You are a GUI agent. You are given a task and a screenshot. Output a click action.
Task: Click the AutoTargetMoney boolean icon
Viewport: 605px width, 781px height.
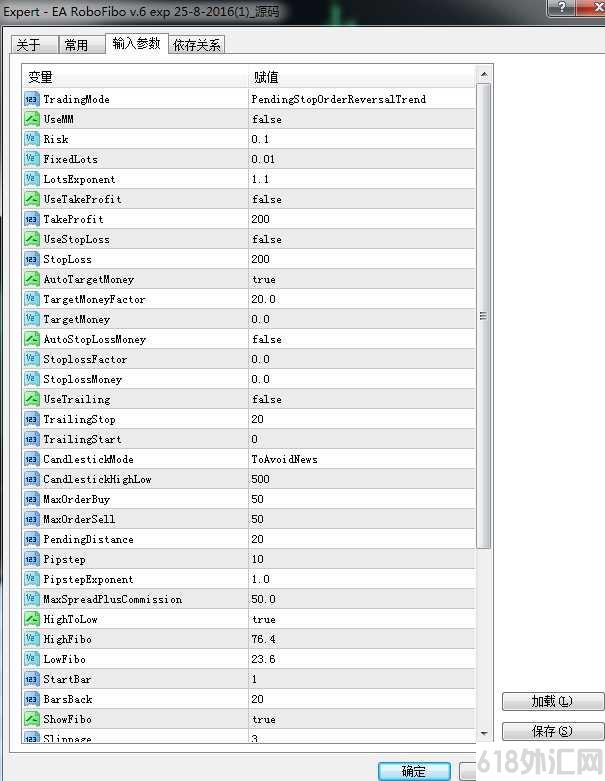pyautogui.click(x=31, y=279)
